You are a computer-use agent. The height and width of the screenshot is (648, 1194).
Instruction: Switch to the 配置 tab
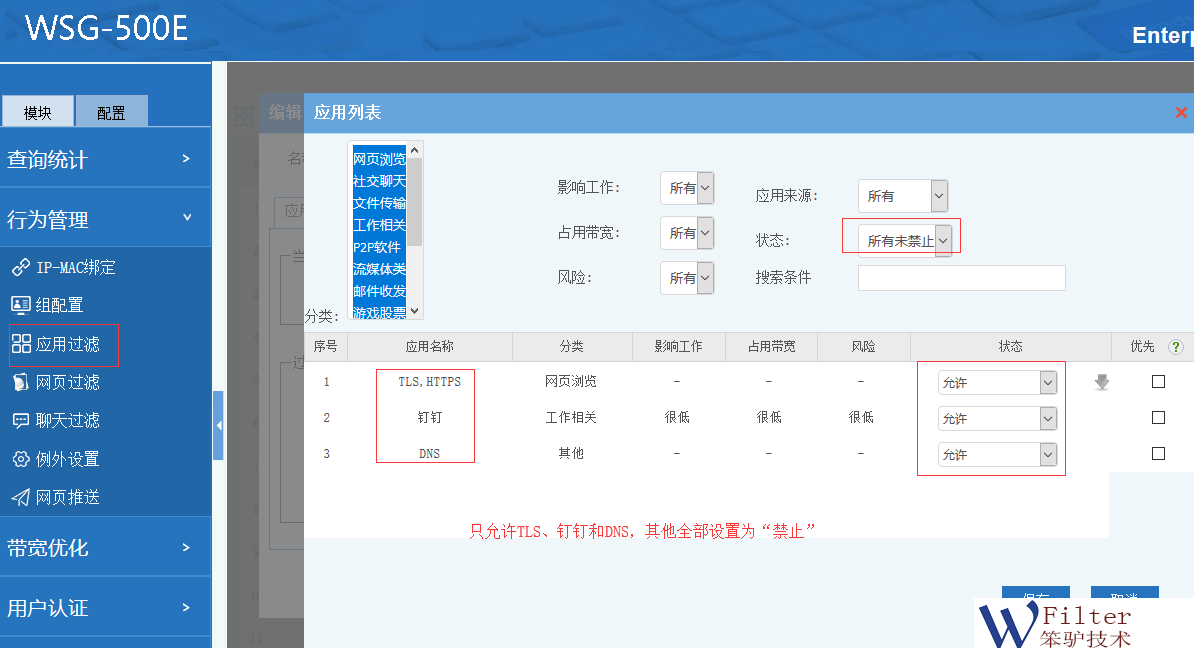pos(111,112)
